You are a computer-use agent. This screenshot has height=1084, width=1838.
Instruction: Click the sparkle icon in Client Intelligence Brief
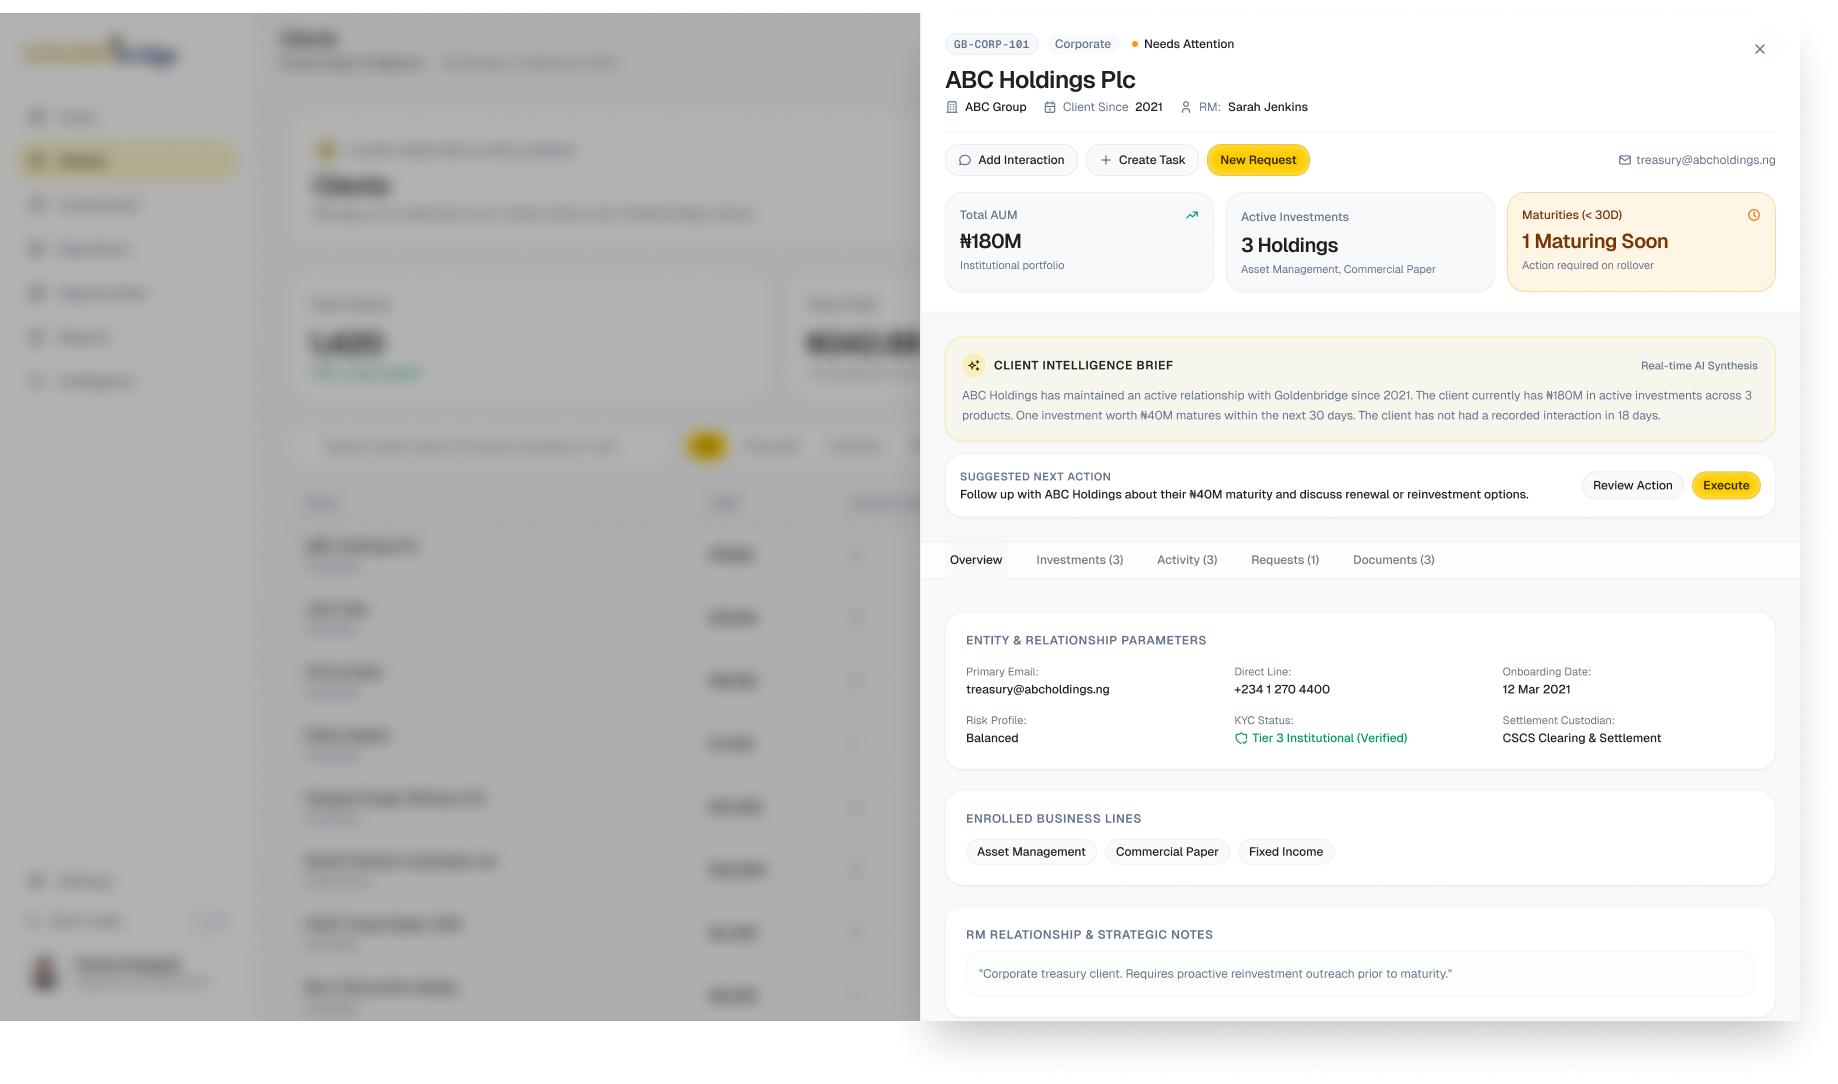tap(973, 365)
